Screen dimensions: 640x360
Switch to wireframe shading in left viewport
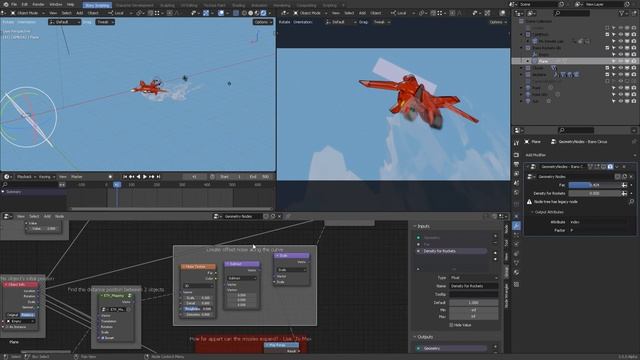point(244,13)
